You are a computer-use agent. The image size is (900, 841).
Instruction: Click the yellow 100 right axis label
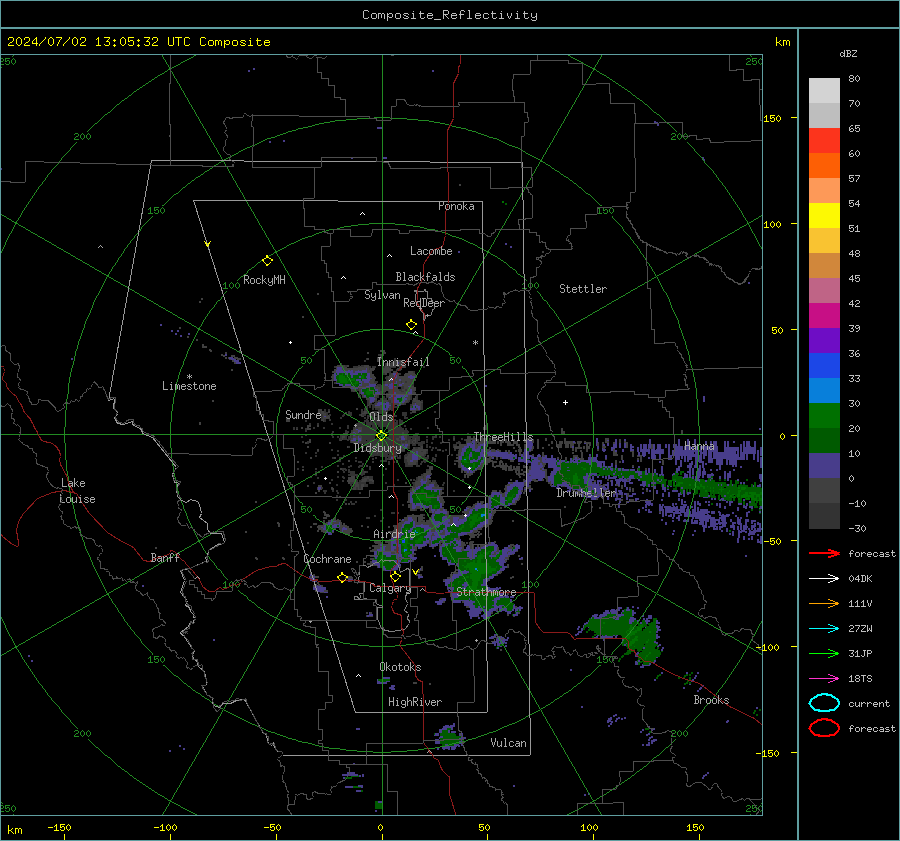point(772,224)
